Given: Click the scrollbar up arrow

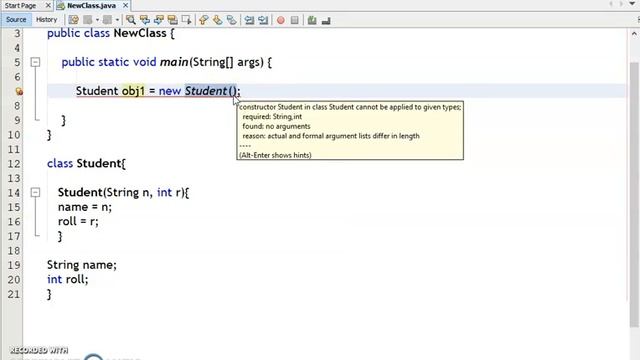Looking at the screenshot, I should coord(633,34).
